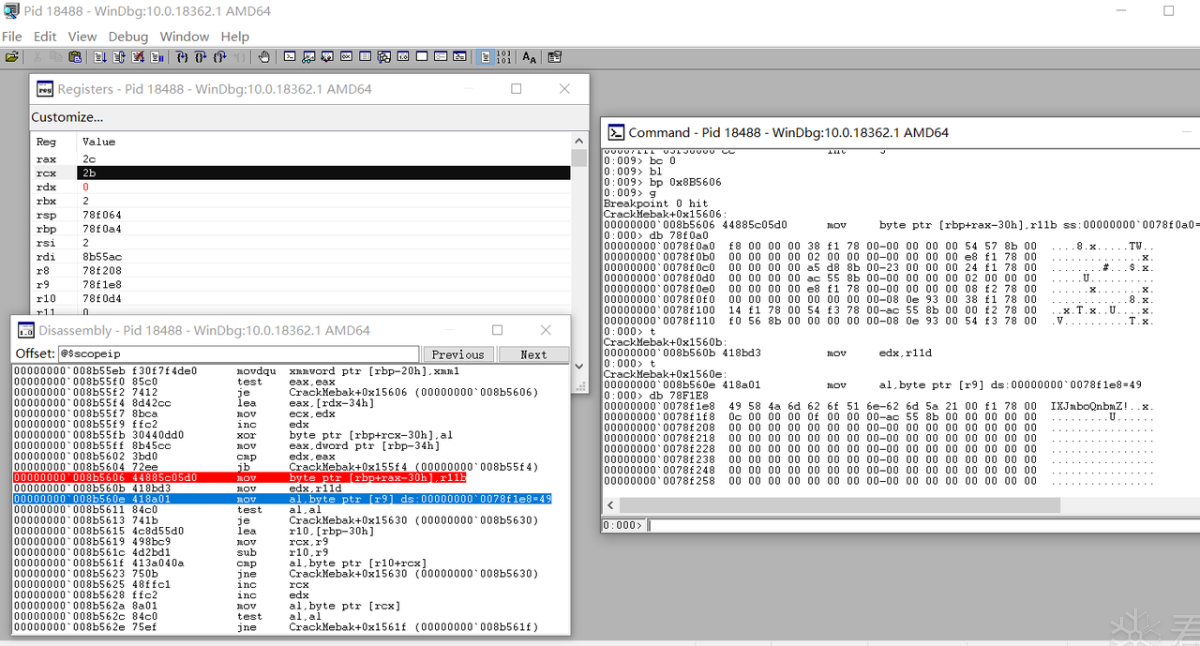Click the Go (run) debugger icon
This screenshot has width=1200, height=646.
tap(101, 57)
